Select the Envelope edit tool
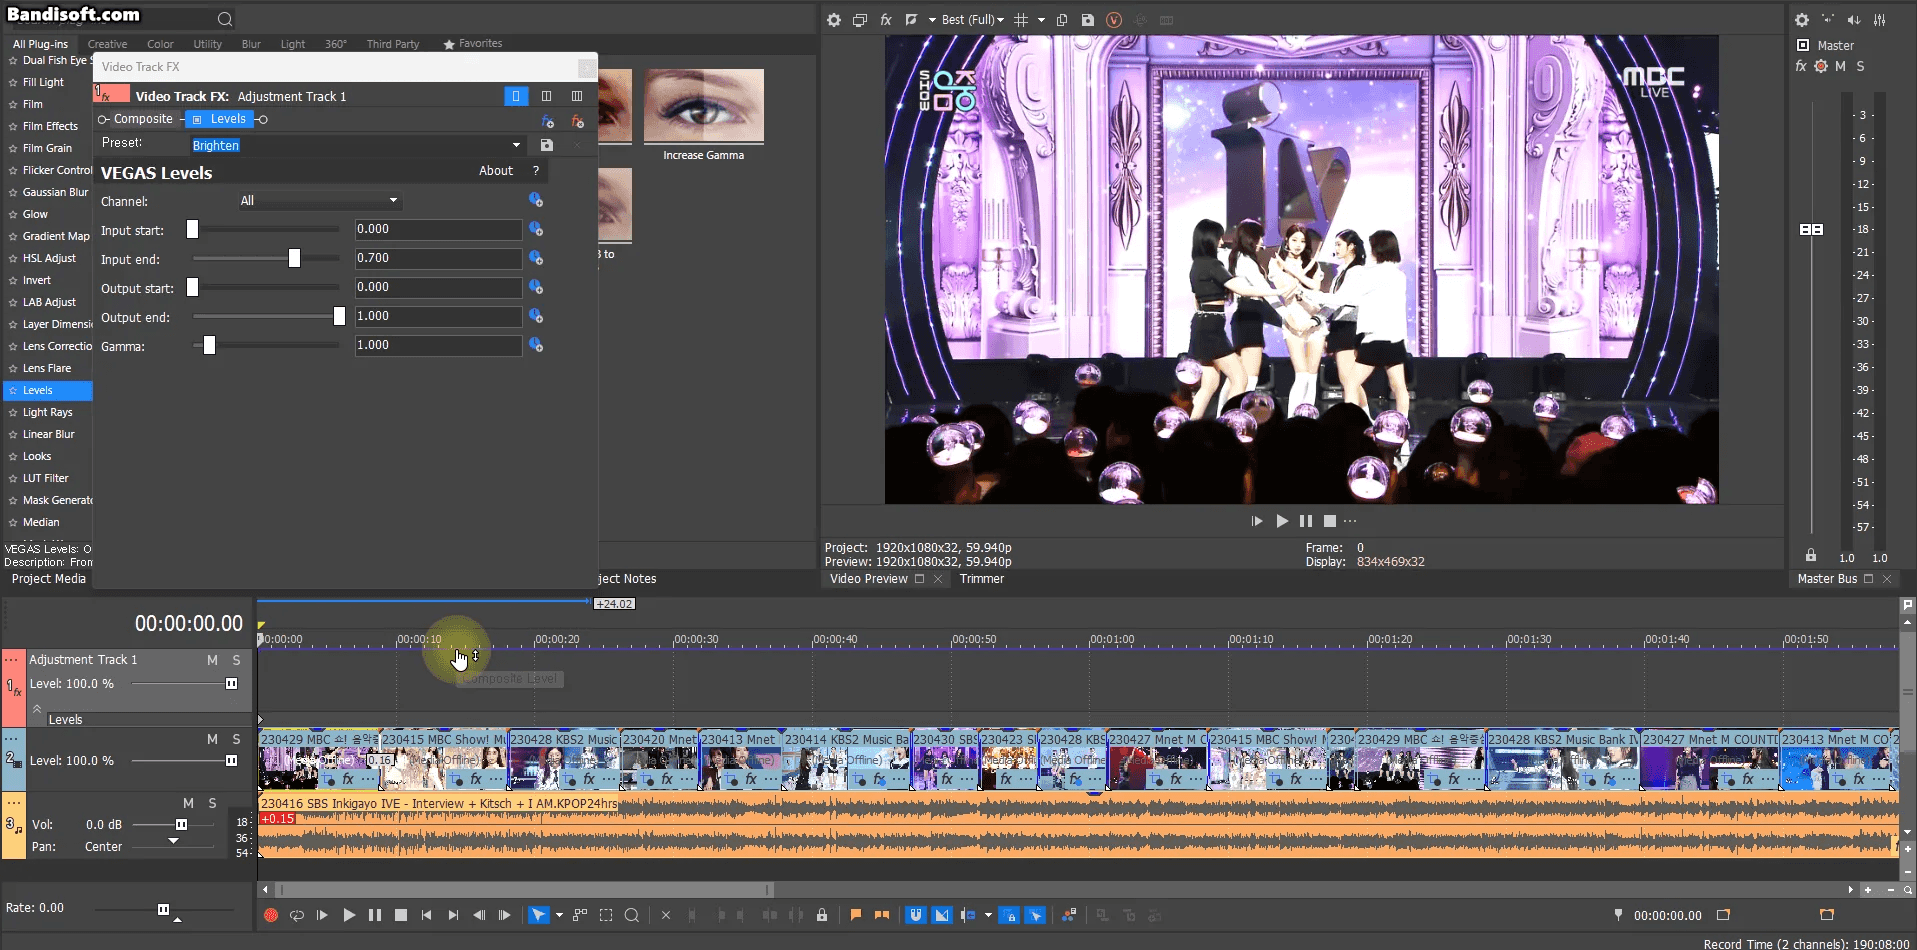1917x950 pixels. tap(580, 915)
